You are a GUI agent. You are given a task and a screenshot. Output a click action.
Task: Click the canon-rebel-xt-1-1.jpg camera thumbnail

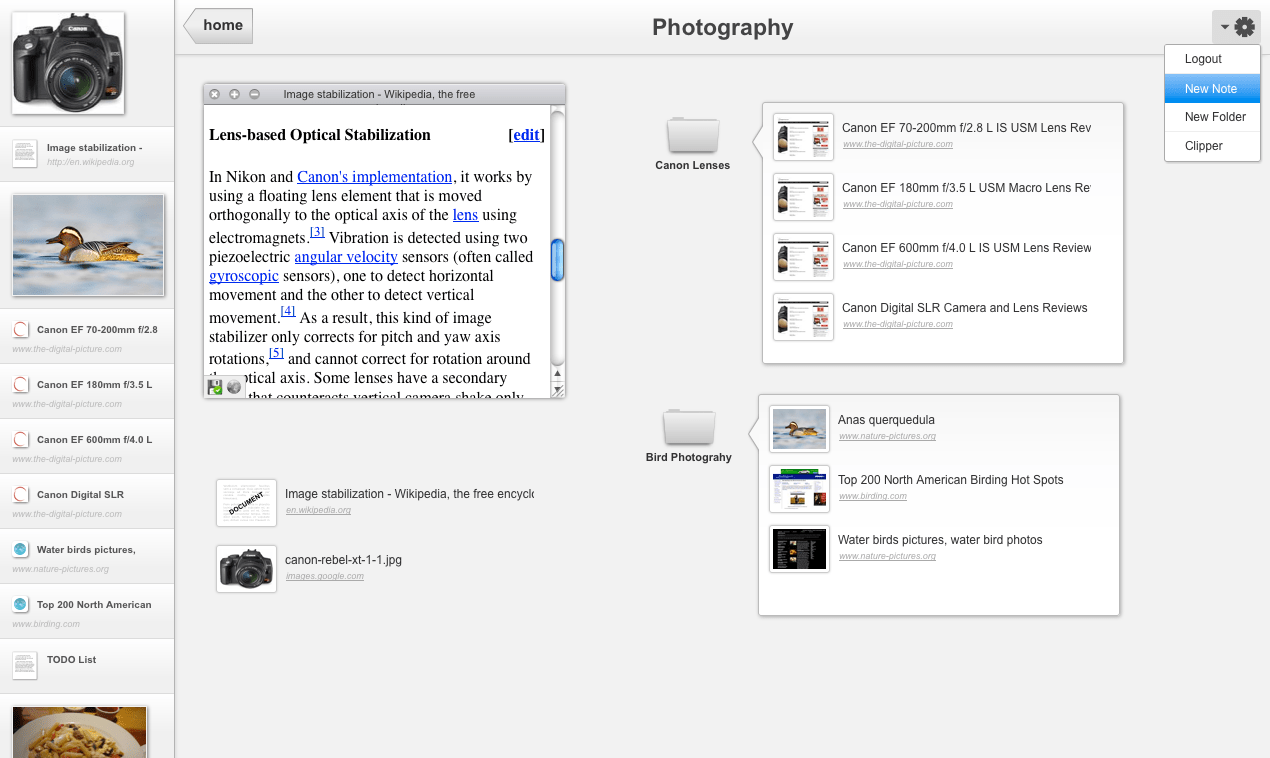click(x=246, y=569)
